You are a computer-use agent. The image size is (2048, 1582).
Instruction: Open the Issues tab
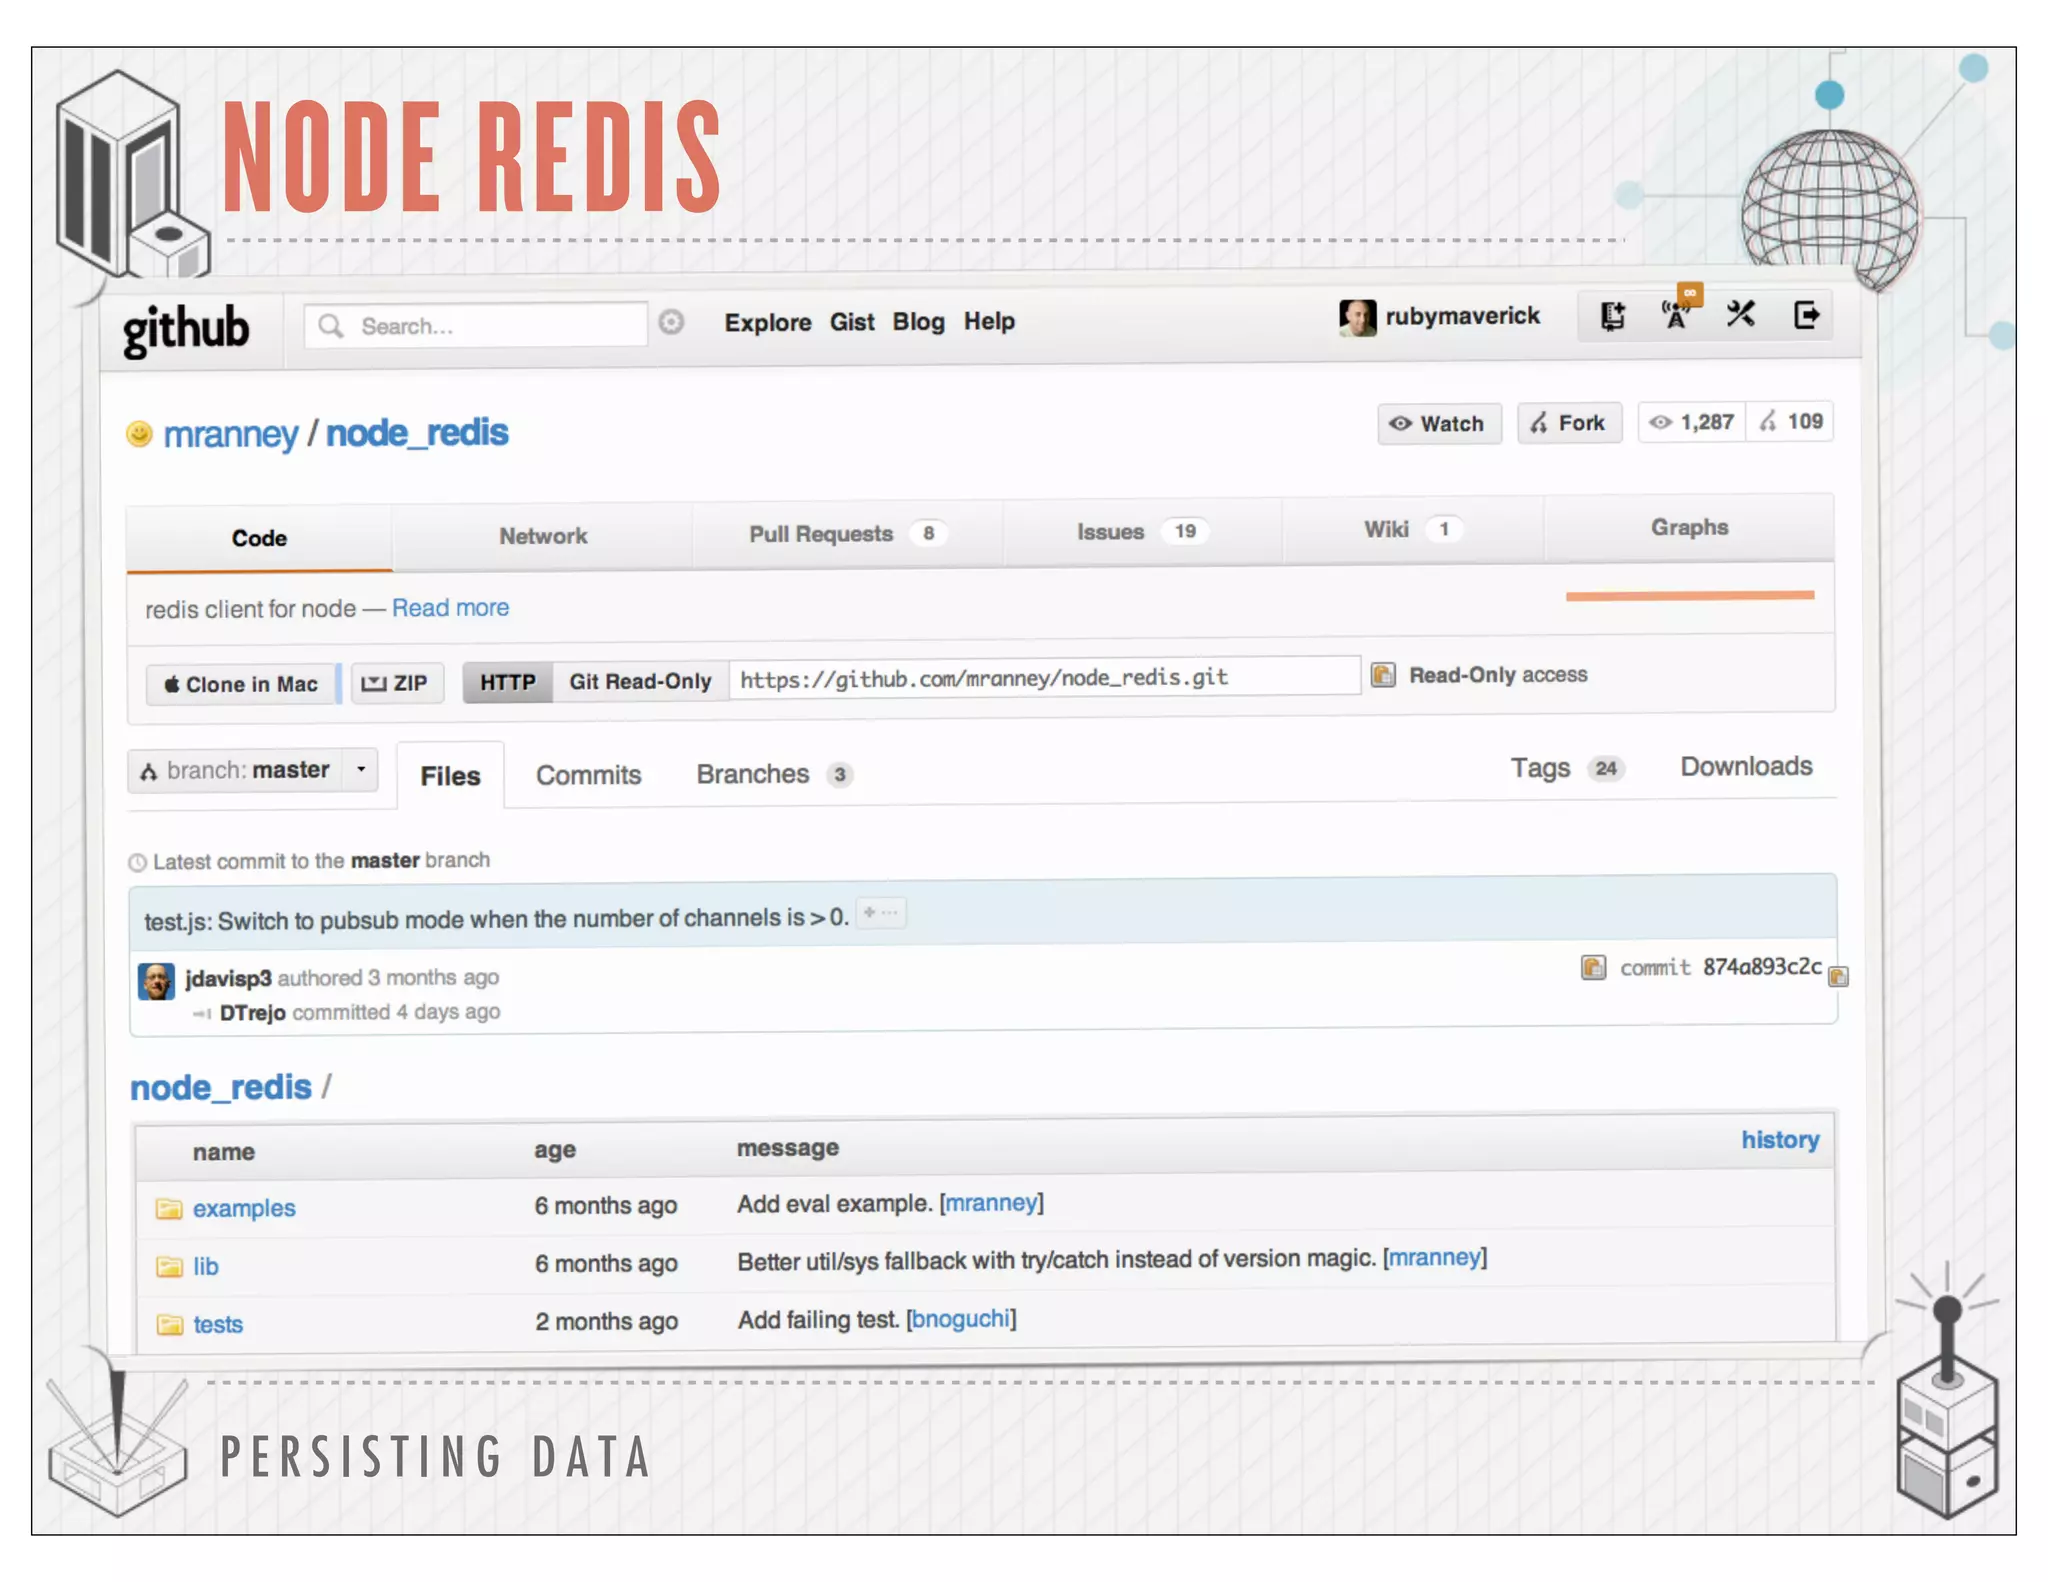(1141, 532)
